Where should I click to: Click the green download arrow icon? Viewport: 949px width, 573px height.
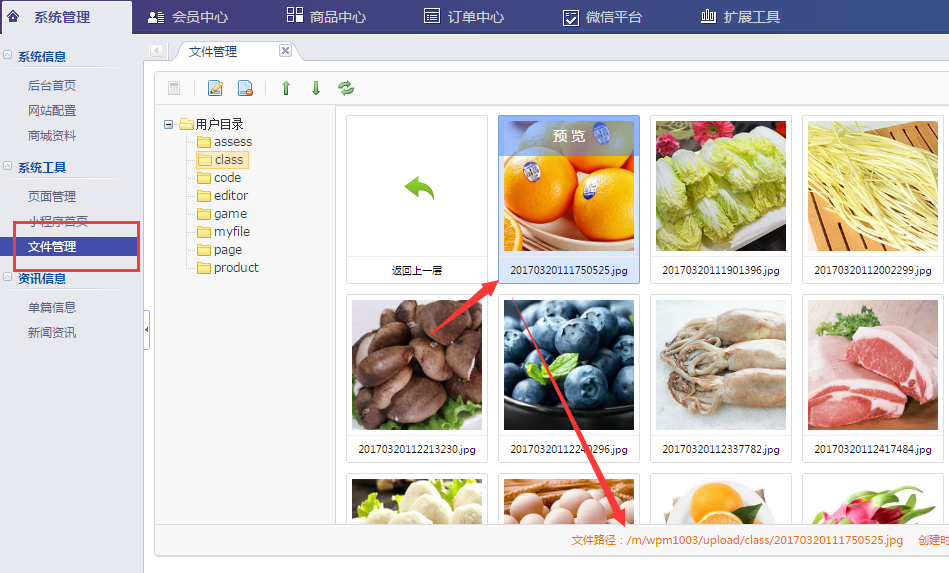pyautogui.click(x=316, y=88)
